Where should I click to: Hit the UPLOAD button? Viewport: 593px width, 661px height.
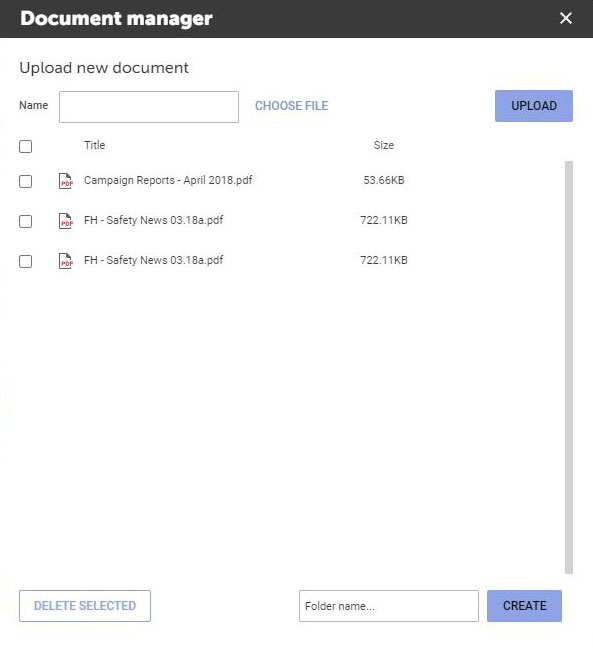(x=534, y=106)
